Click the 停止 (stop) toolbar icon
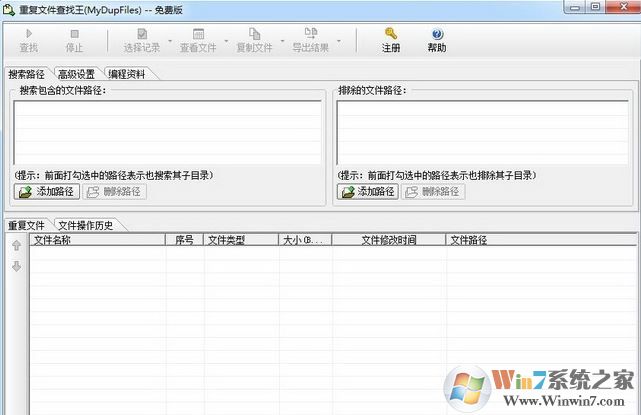The width and height of the screenshot is (641, 415). (74, 34)
